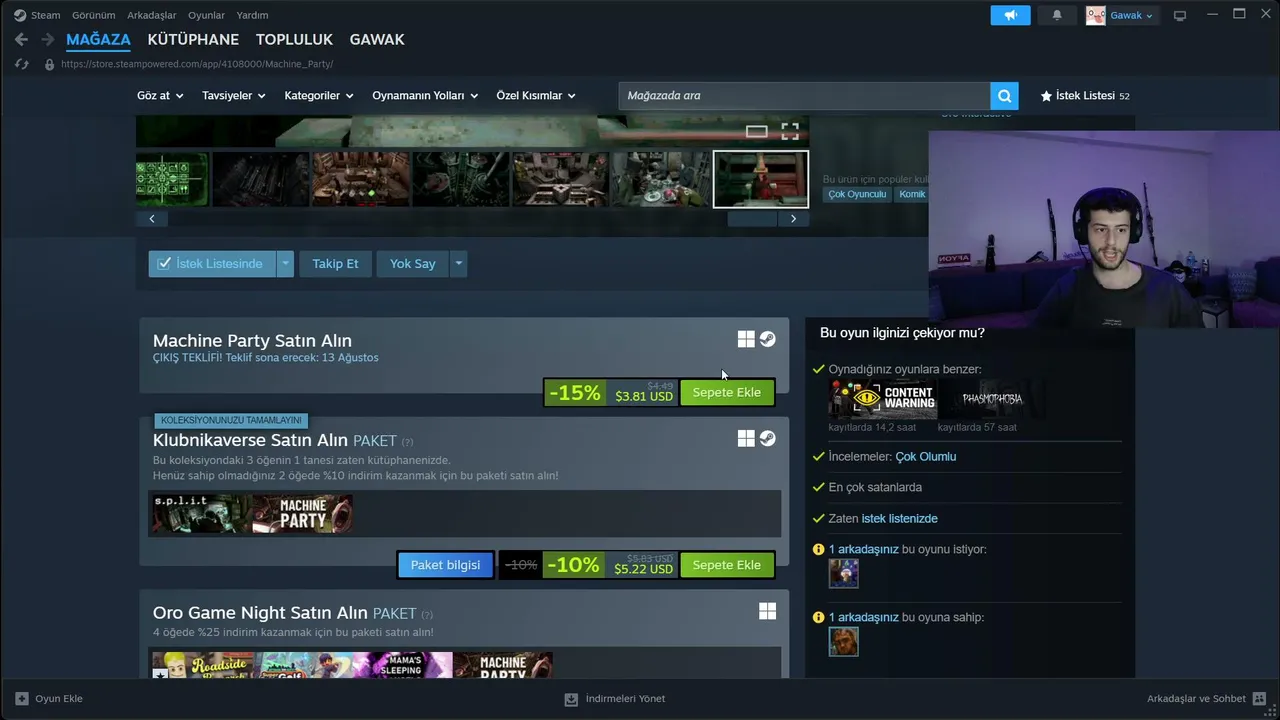The height and width of the screenshot is (720, 1280).
Task: Click the help icon beside Oro Game Night PAKET
Action: click(x=427, y=615)
